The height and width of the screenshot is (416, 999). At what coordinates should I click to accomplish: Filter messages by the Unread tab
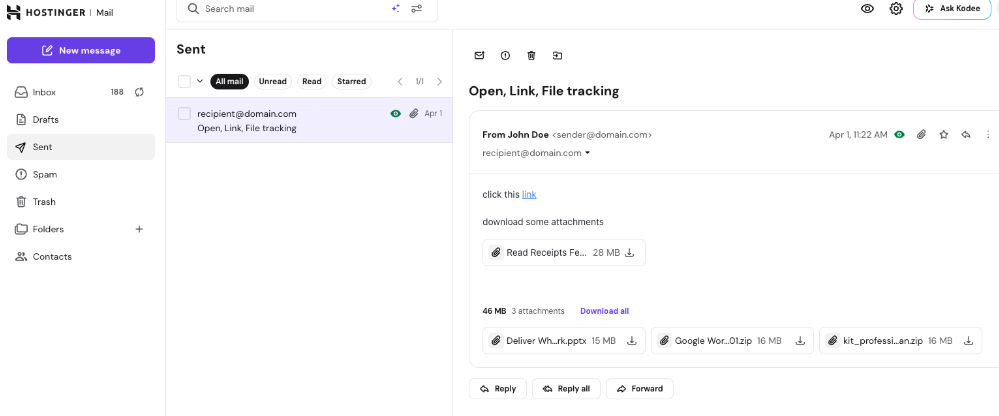[x=272, y=82]
